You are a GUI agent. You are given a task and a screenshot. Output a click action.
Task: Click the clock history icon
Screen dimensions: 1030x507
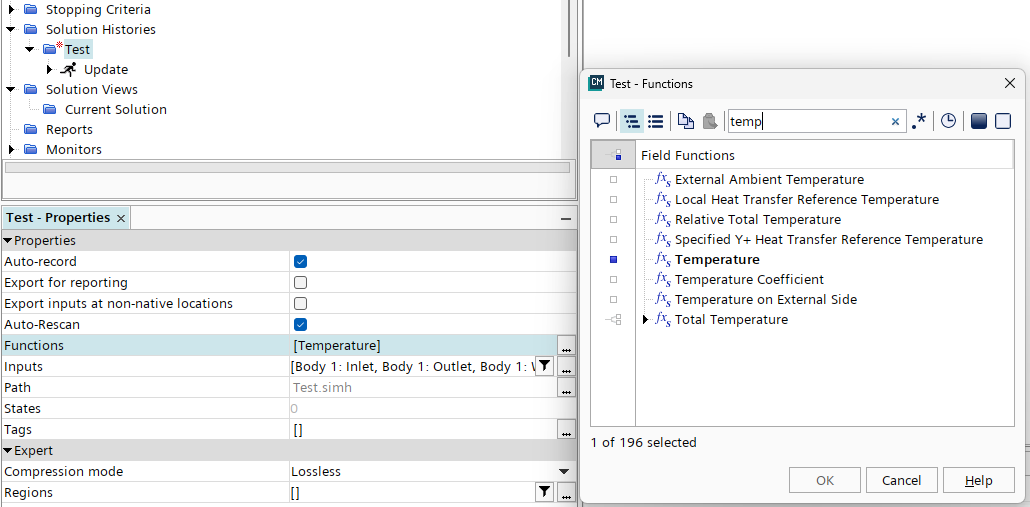(x=948, y=121)
